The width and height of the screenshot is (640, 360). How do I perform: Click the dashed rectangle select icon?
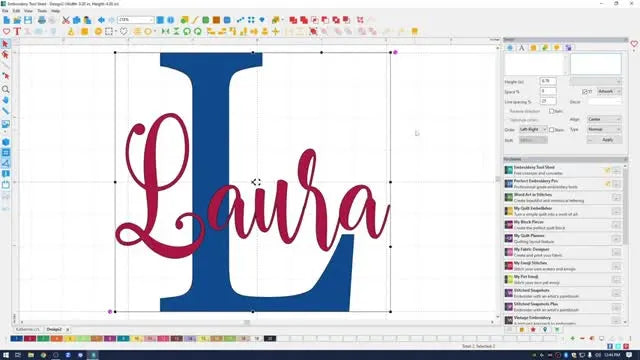click(109, 31)
